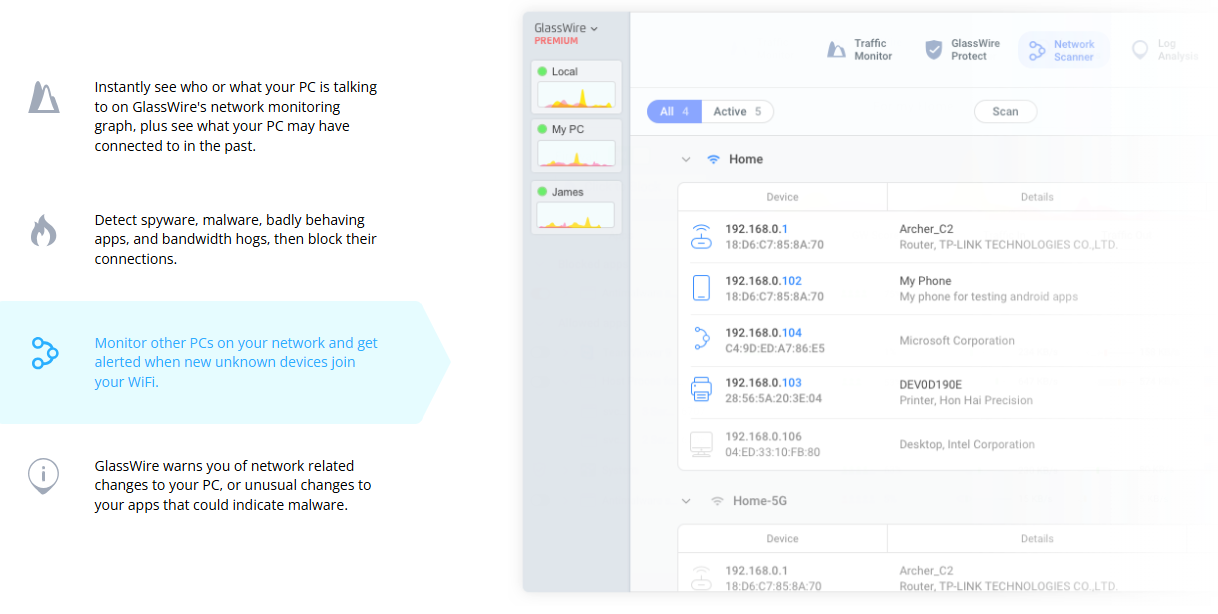Click the desktop monitor icon for 192.168.0.106
Viewport: 1218px width, 614px height.
[x=701, y=444]
